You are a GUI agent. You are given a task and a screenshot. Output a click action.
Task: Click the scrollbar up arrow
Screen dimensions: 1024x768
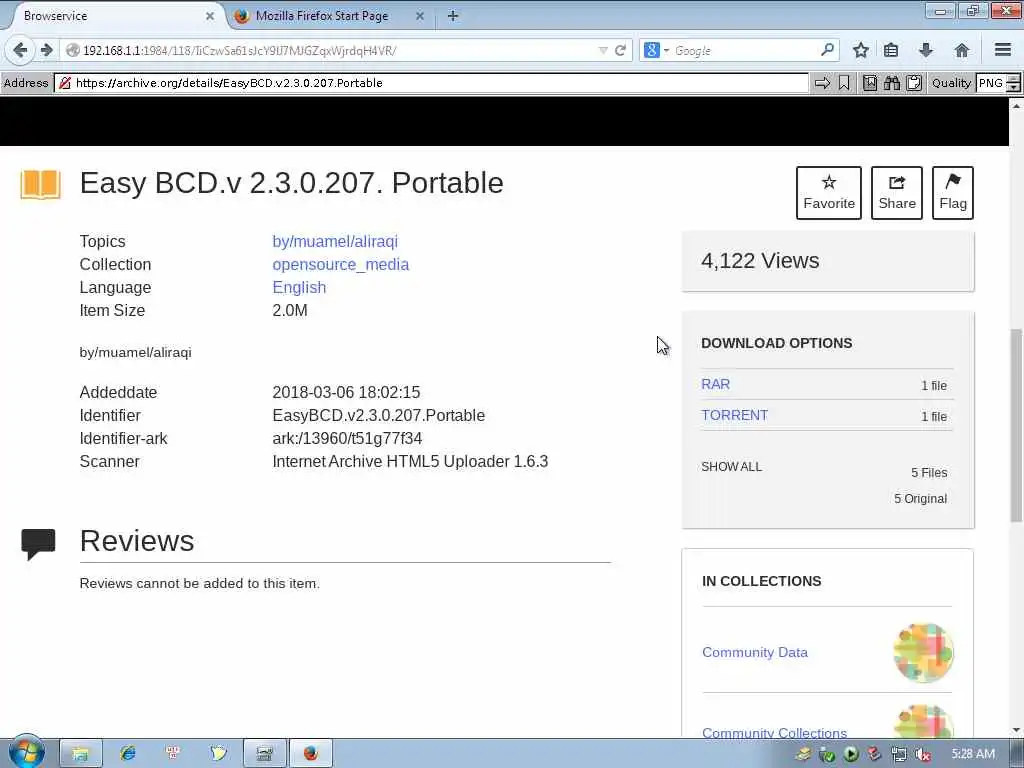(1016, 104)
